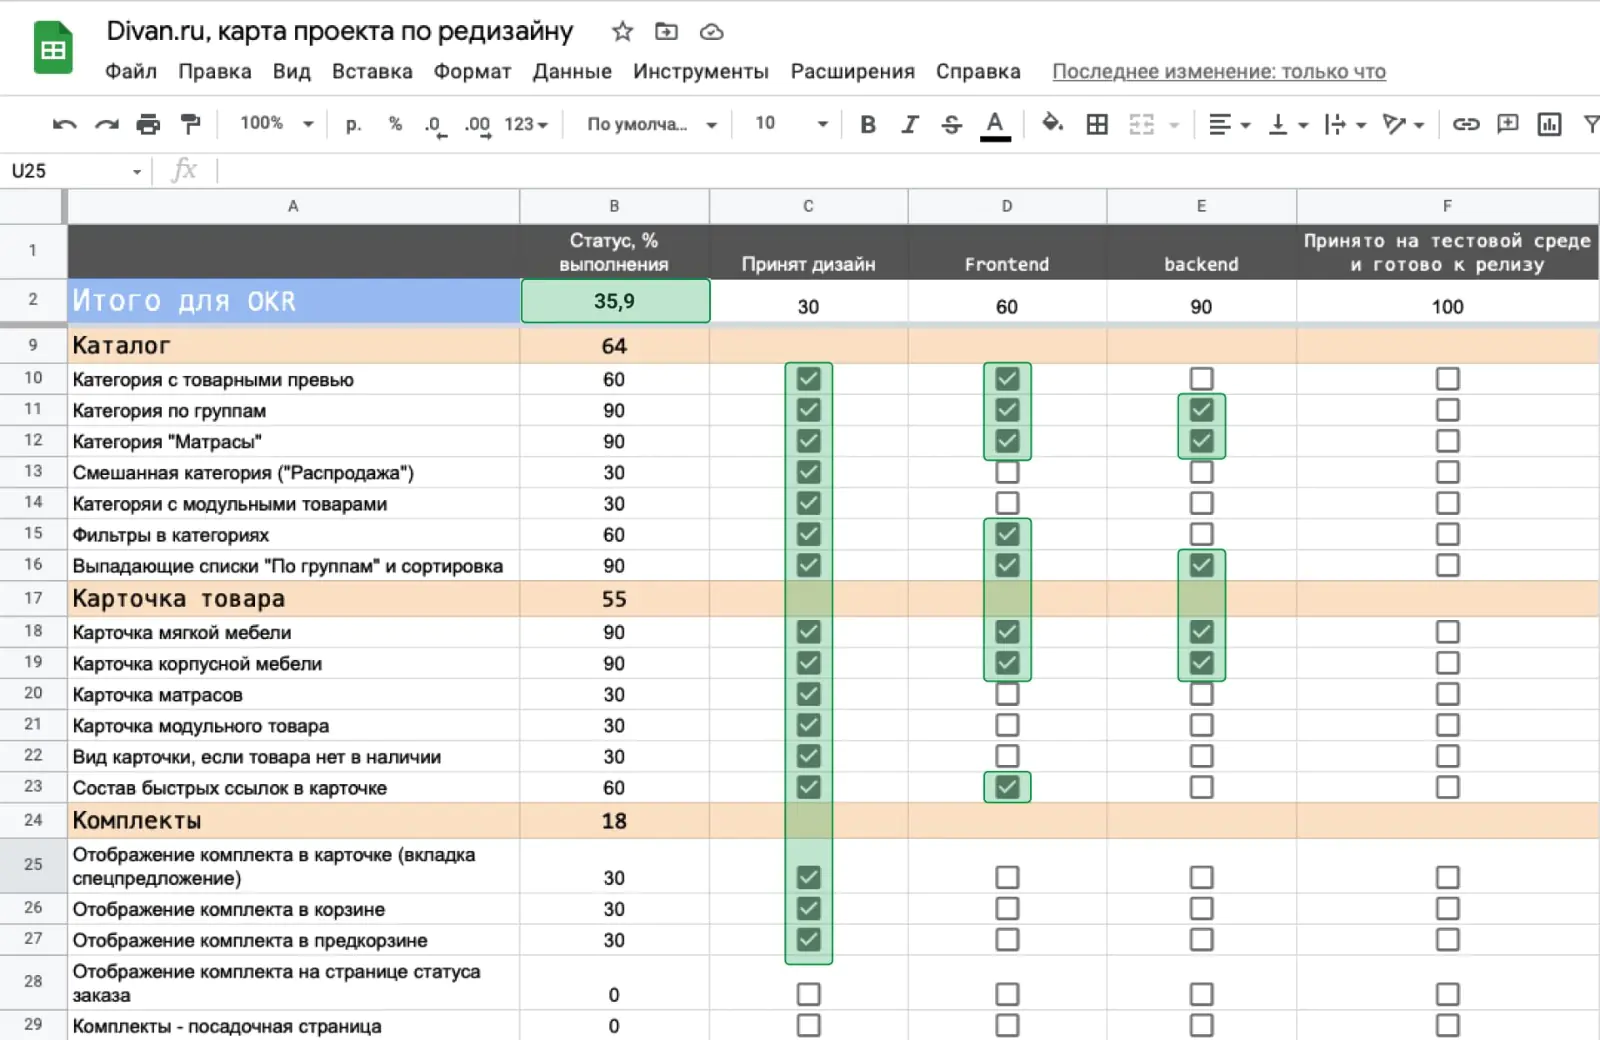
Task: Star the document title
Action: point(623,31)
